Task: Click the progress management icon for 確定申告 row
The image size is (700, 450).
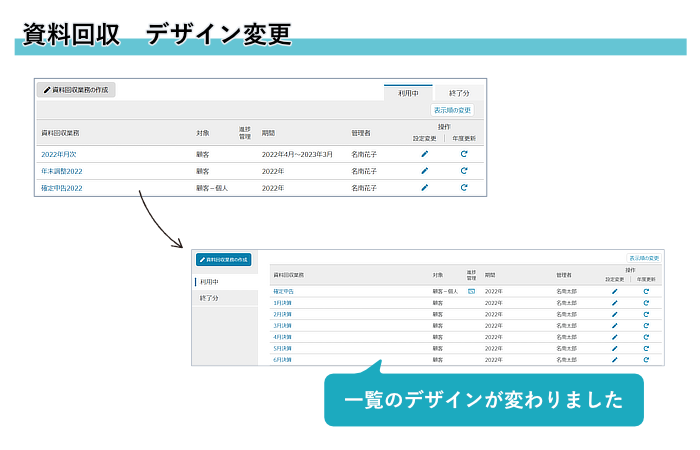Action: (471, 291)
